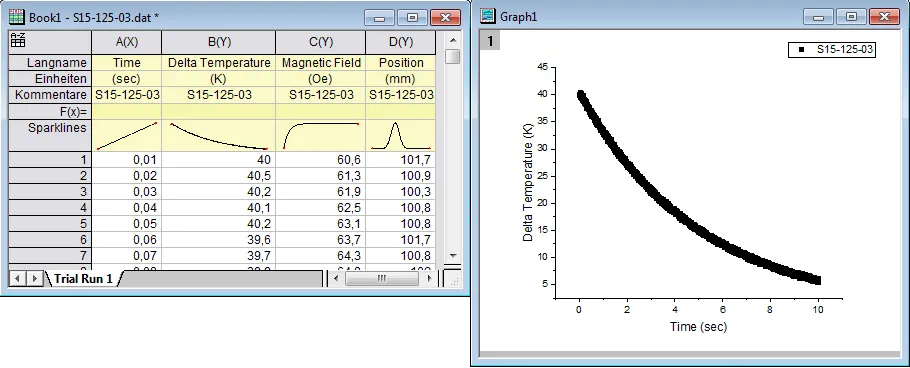
Task: Click the horizontal scrollbar thumb in Book1
Action: click(x=381, y=279)
